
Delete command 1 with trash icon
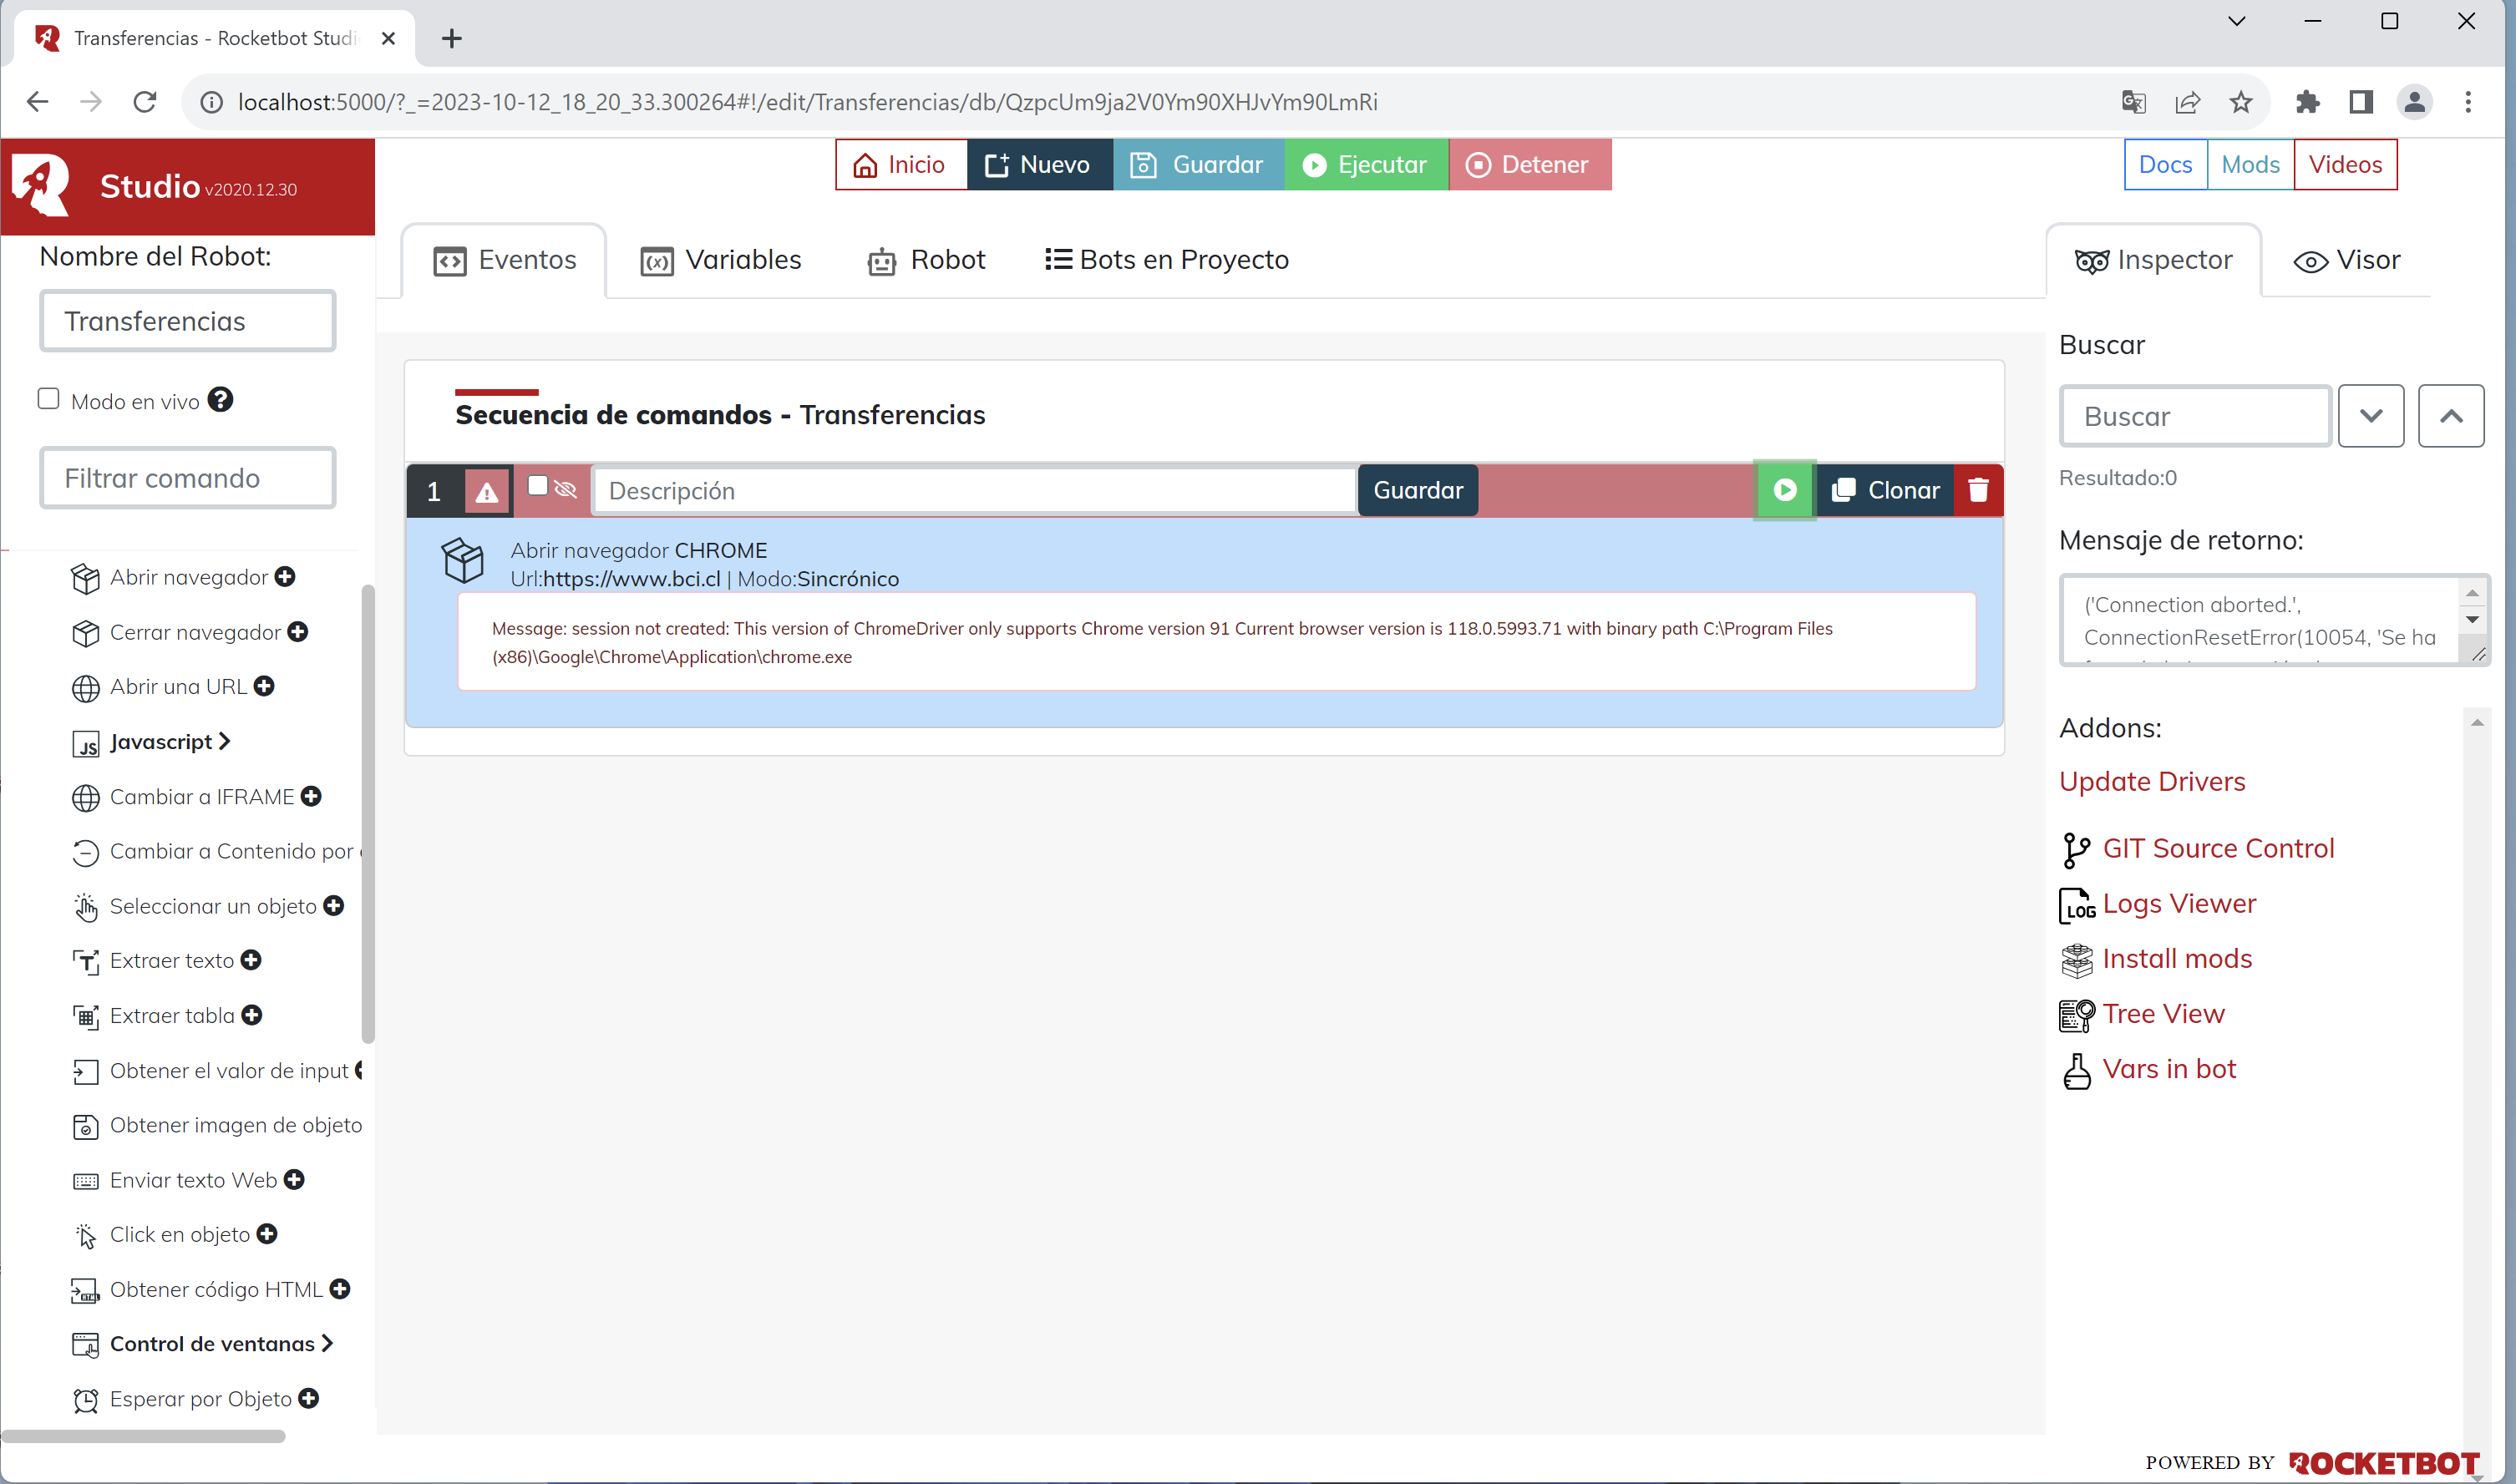click(1977, 490)
